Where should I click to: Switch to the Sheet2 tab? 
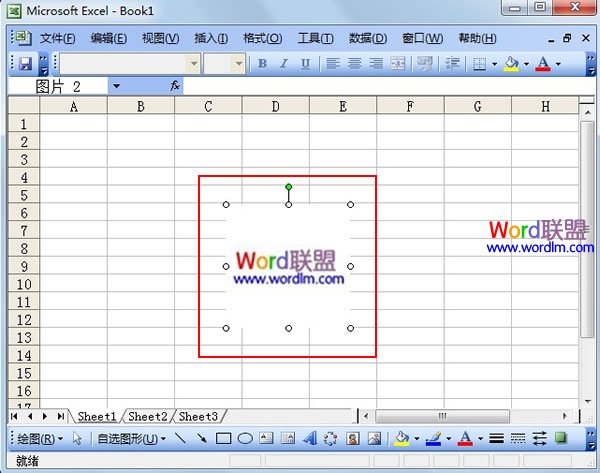[x=148, y=416]
